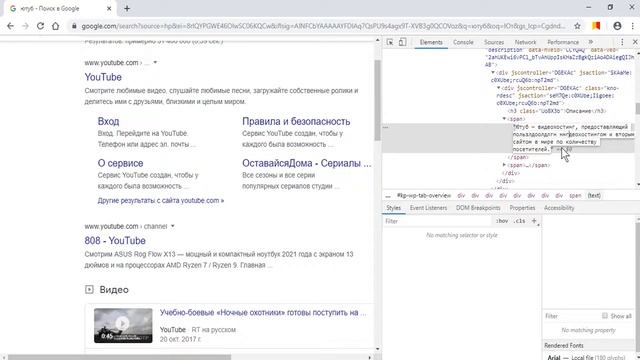Open the browser home page icon
This screenshot has width=640, height=360.
pyautogui.click(x=56, y=26)
